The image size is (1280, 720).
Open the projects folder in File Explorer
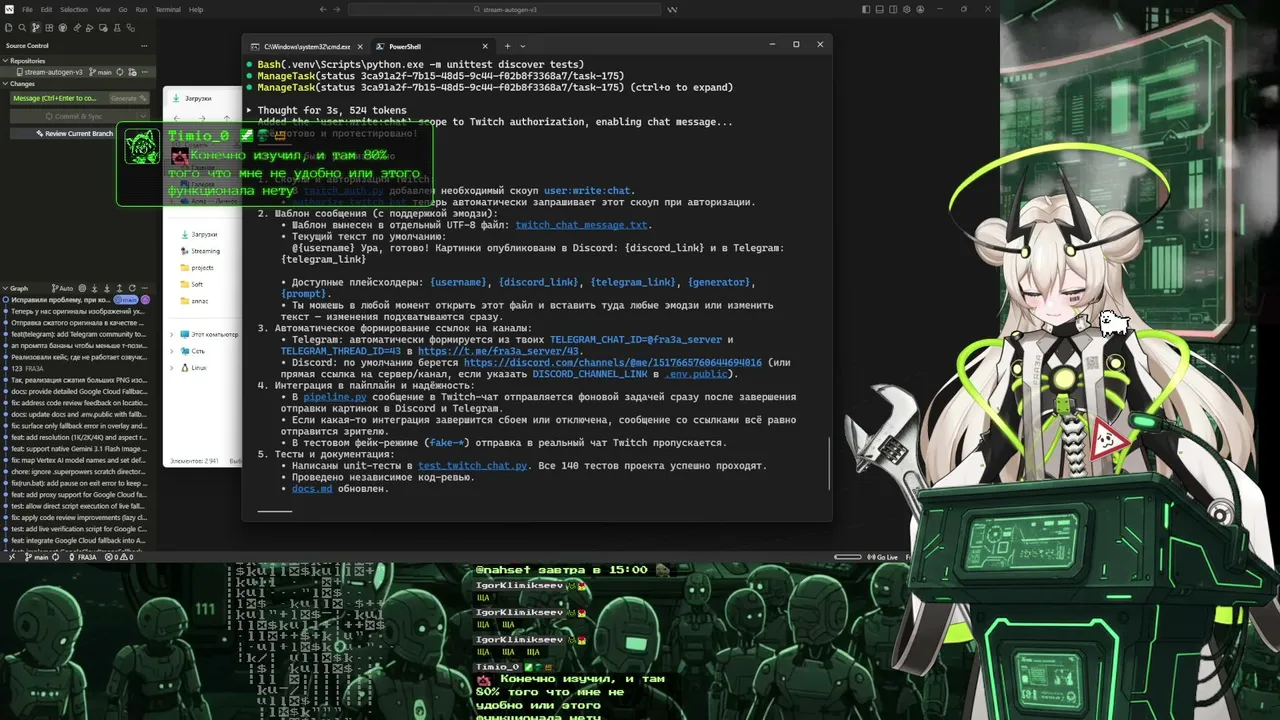(197, 268)
